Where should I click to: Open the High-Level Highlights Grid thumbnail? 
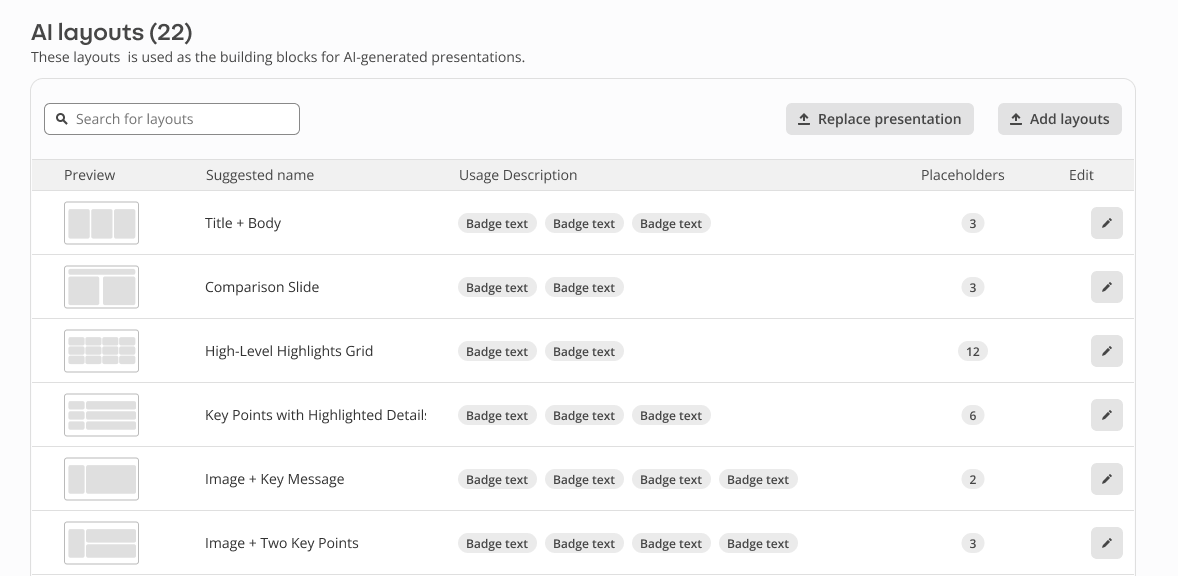point(101,351)
